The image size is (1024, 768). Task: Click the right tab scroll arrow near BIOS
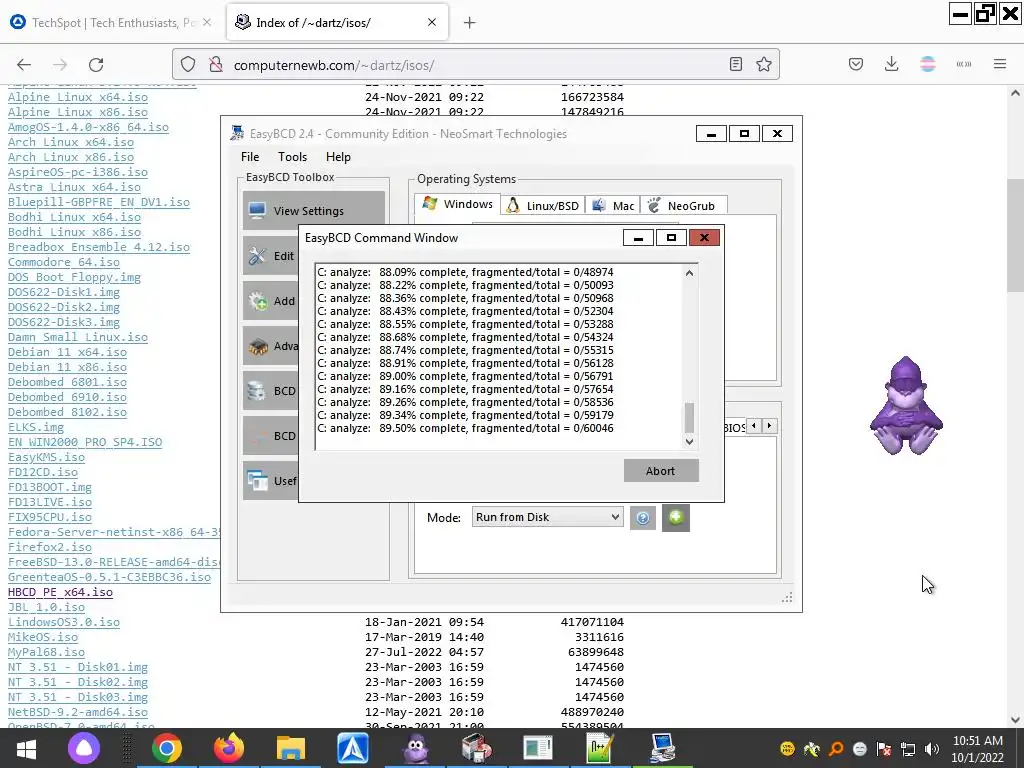769,426
